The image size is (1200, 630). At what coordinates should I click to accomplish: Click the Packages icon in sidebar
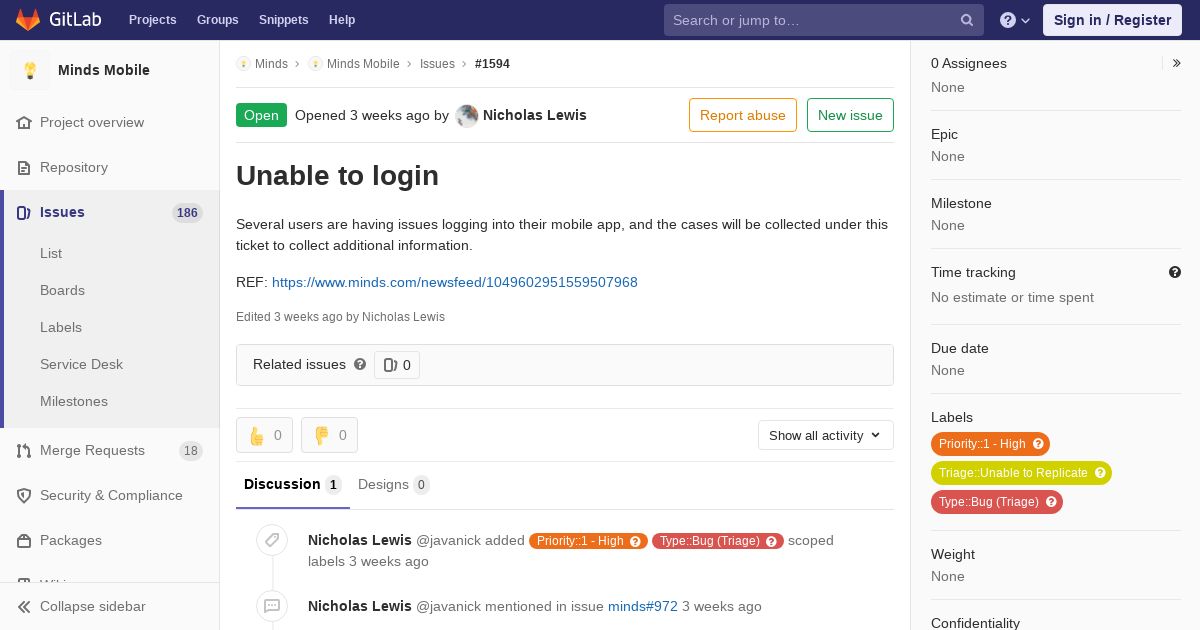click(x=24, y=541)
